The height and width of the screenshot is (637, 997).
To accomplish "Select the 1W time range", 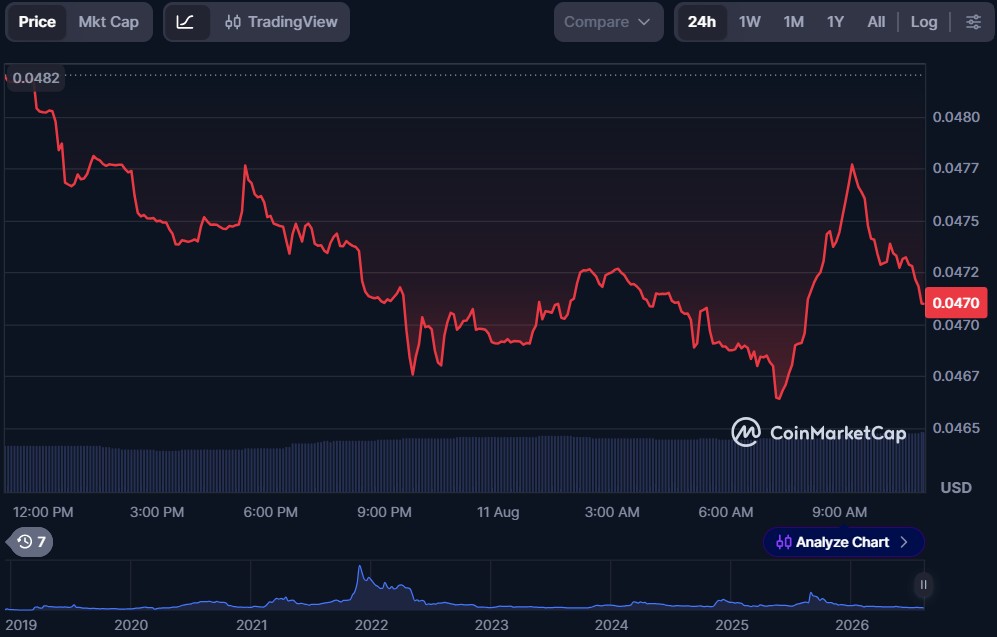I will coord(750,22).
